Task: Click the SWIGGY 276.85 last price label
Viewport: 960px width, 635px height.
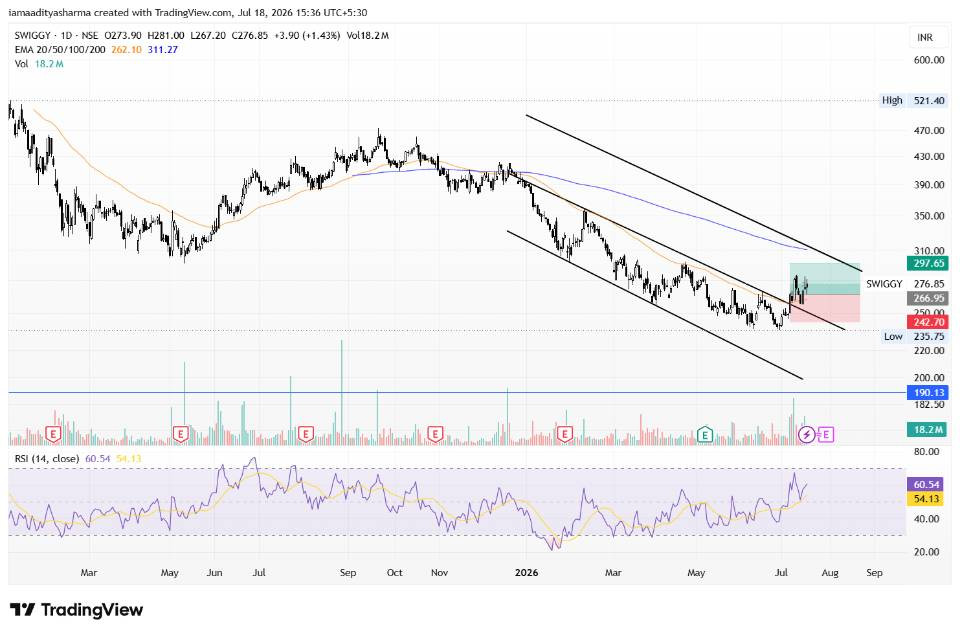Action: point(905,284)
